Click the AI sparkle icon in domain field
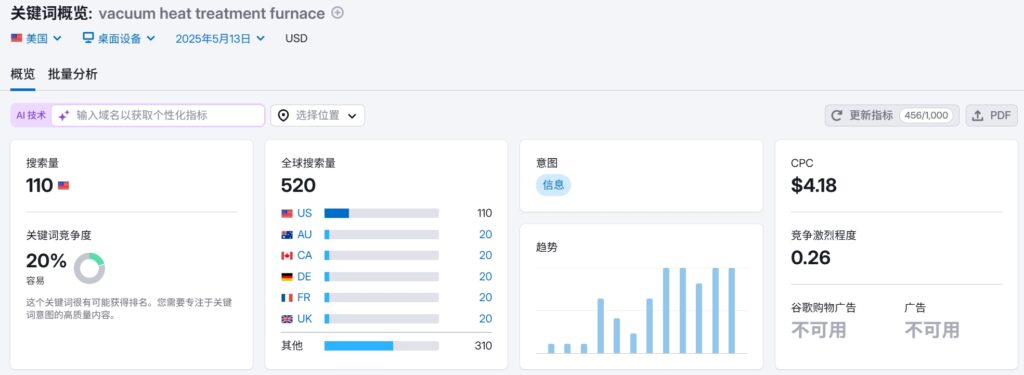This screenshot has width=1024, height=375. (x=64, y=116)
